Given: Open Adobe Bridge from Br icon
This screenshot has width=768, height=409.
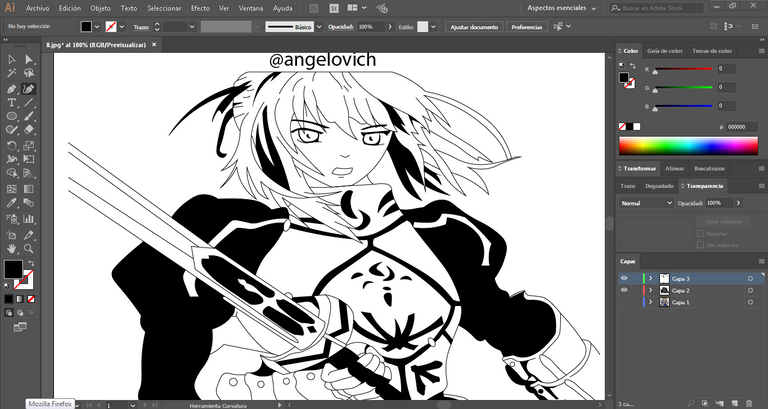Looking at the screenshot, I should click(x=314, y=8).
